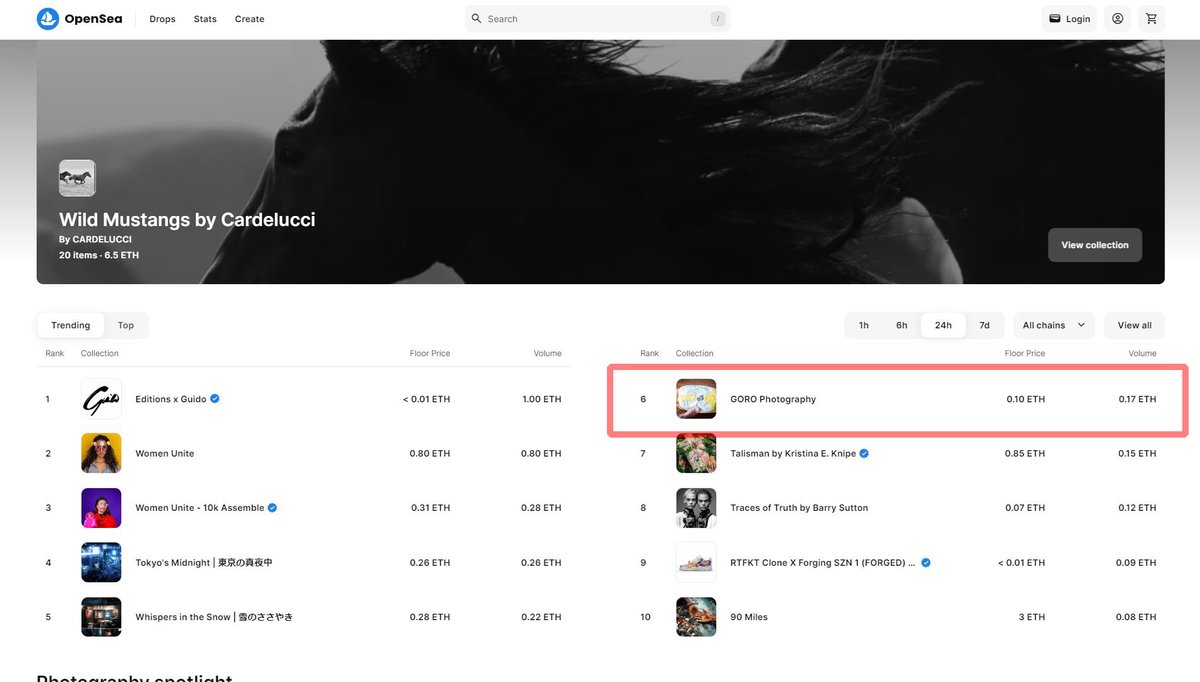This screenshot has width=1200, height=682.
Task: Click verified badge beside Women Unite - 10k Assemble
Action: (x=272, y=508)
